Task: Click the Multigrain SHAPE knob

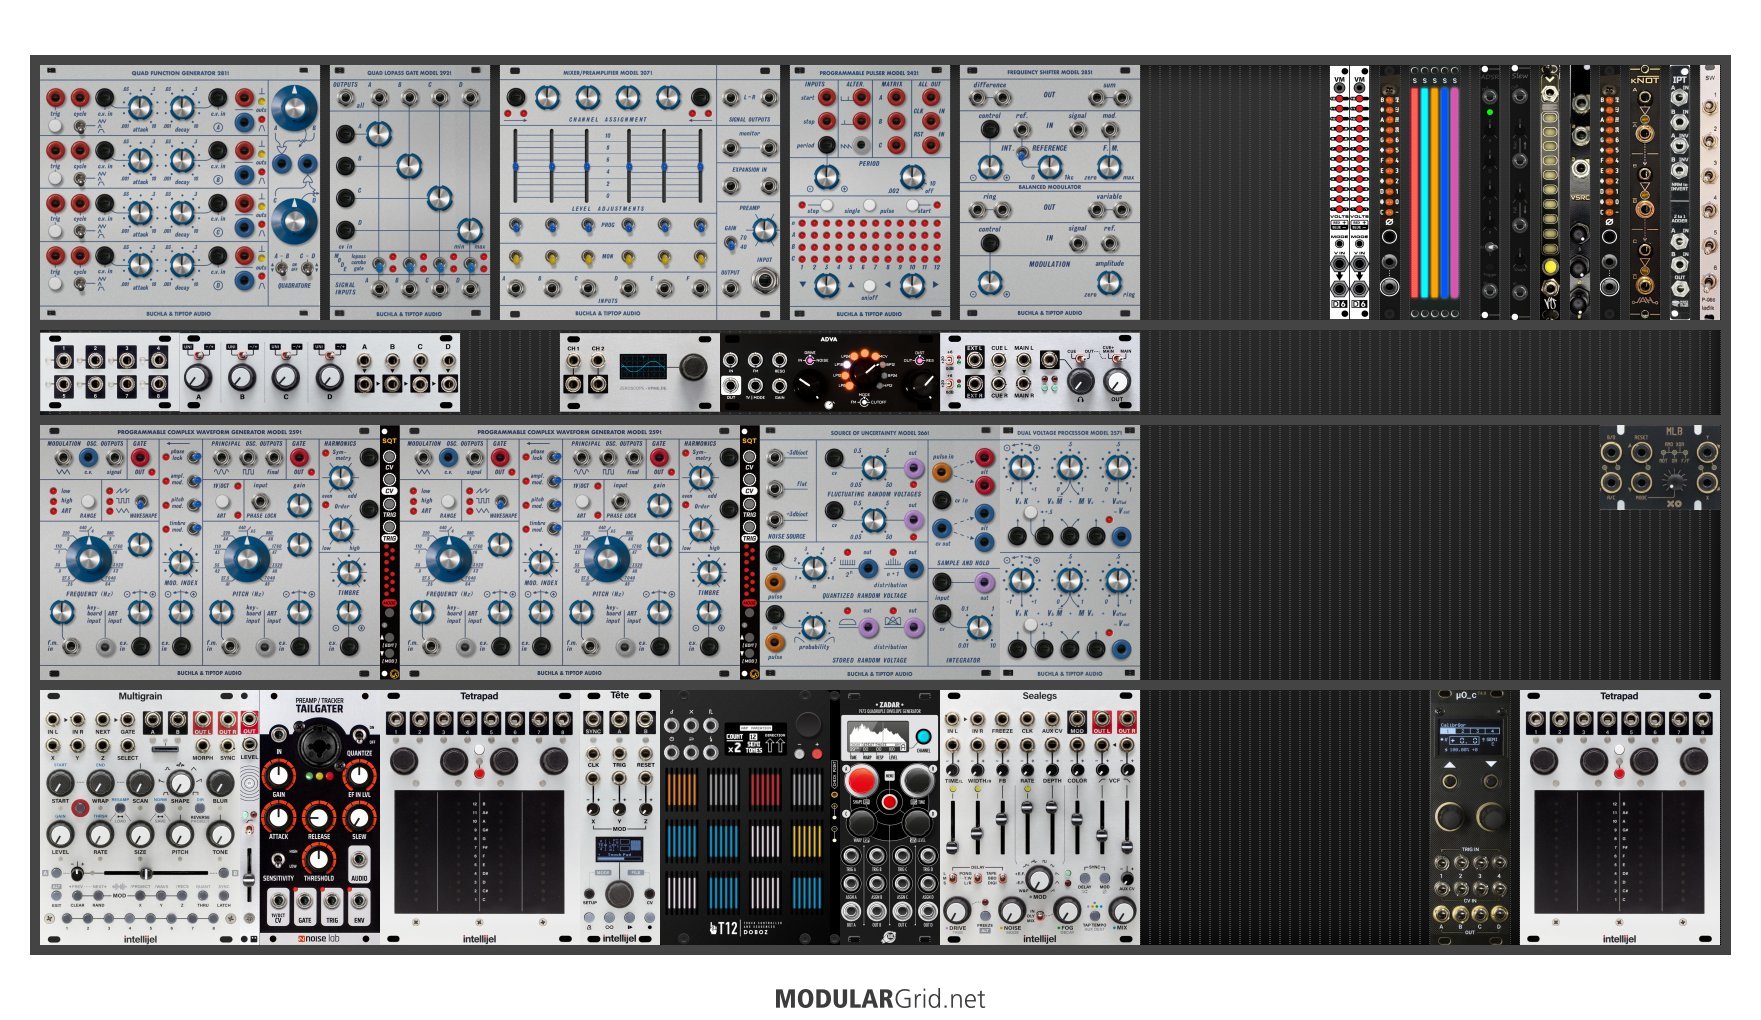Action: pos(180,782)
